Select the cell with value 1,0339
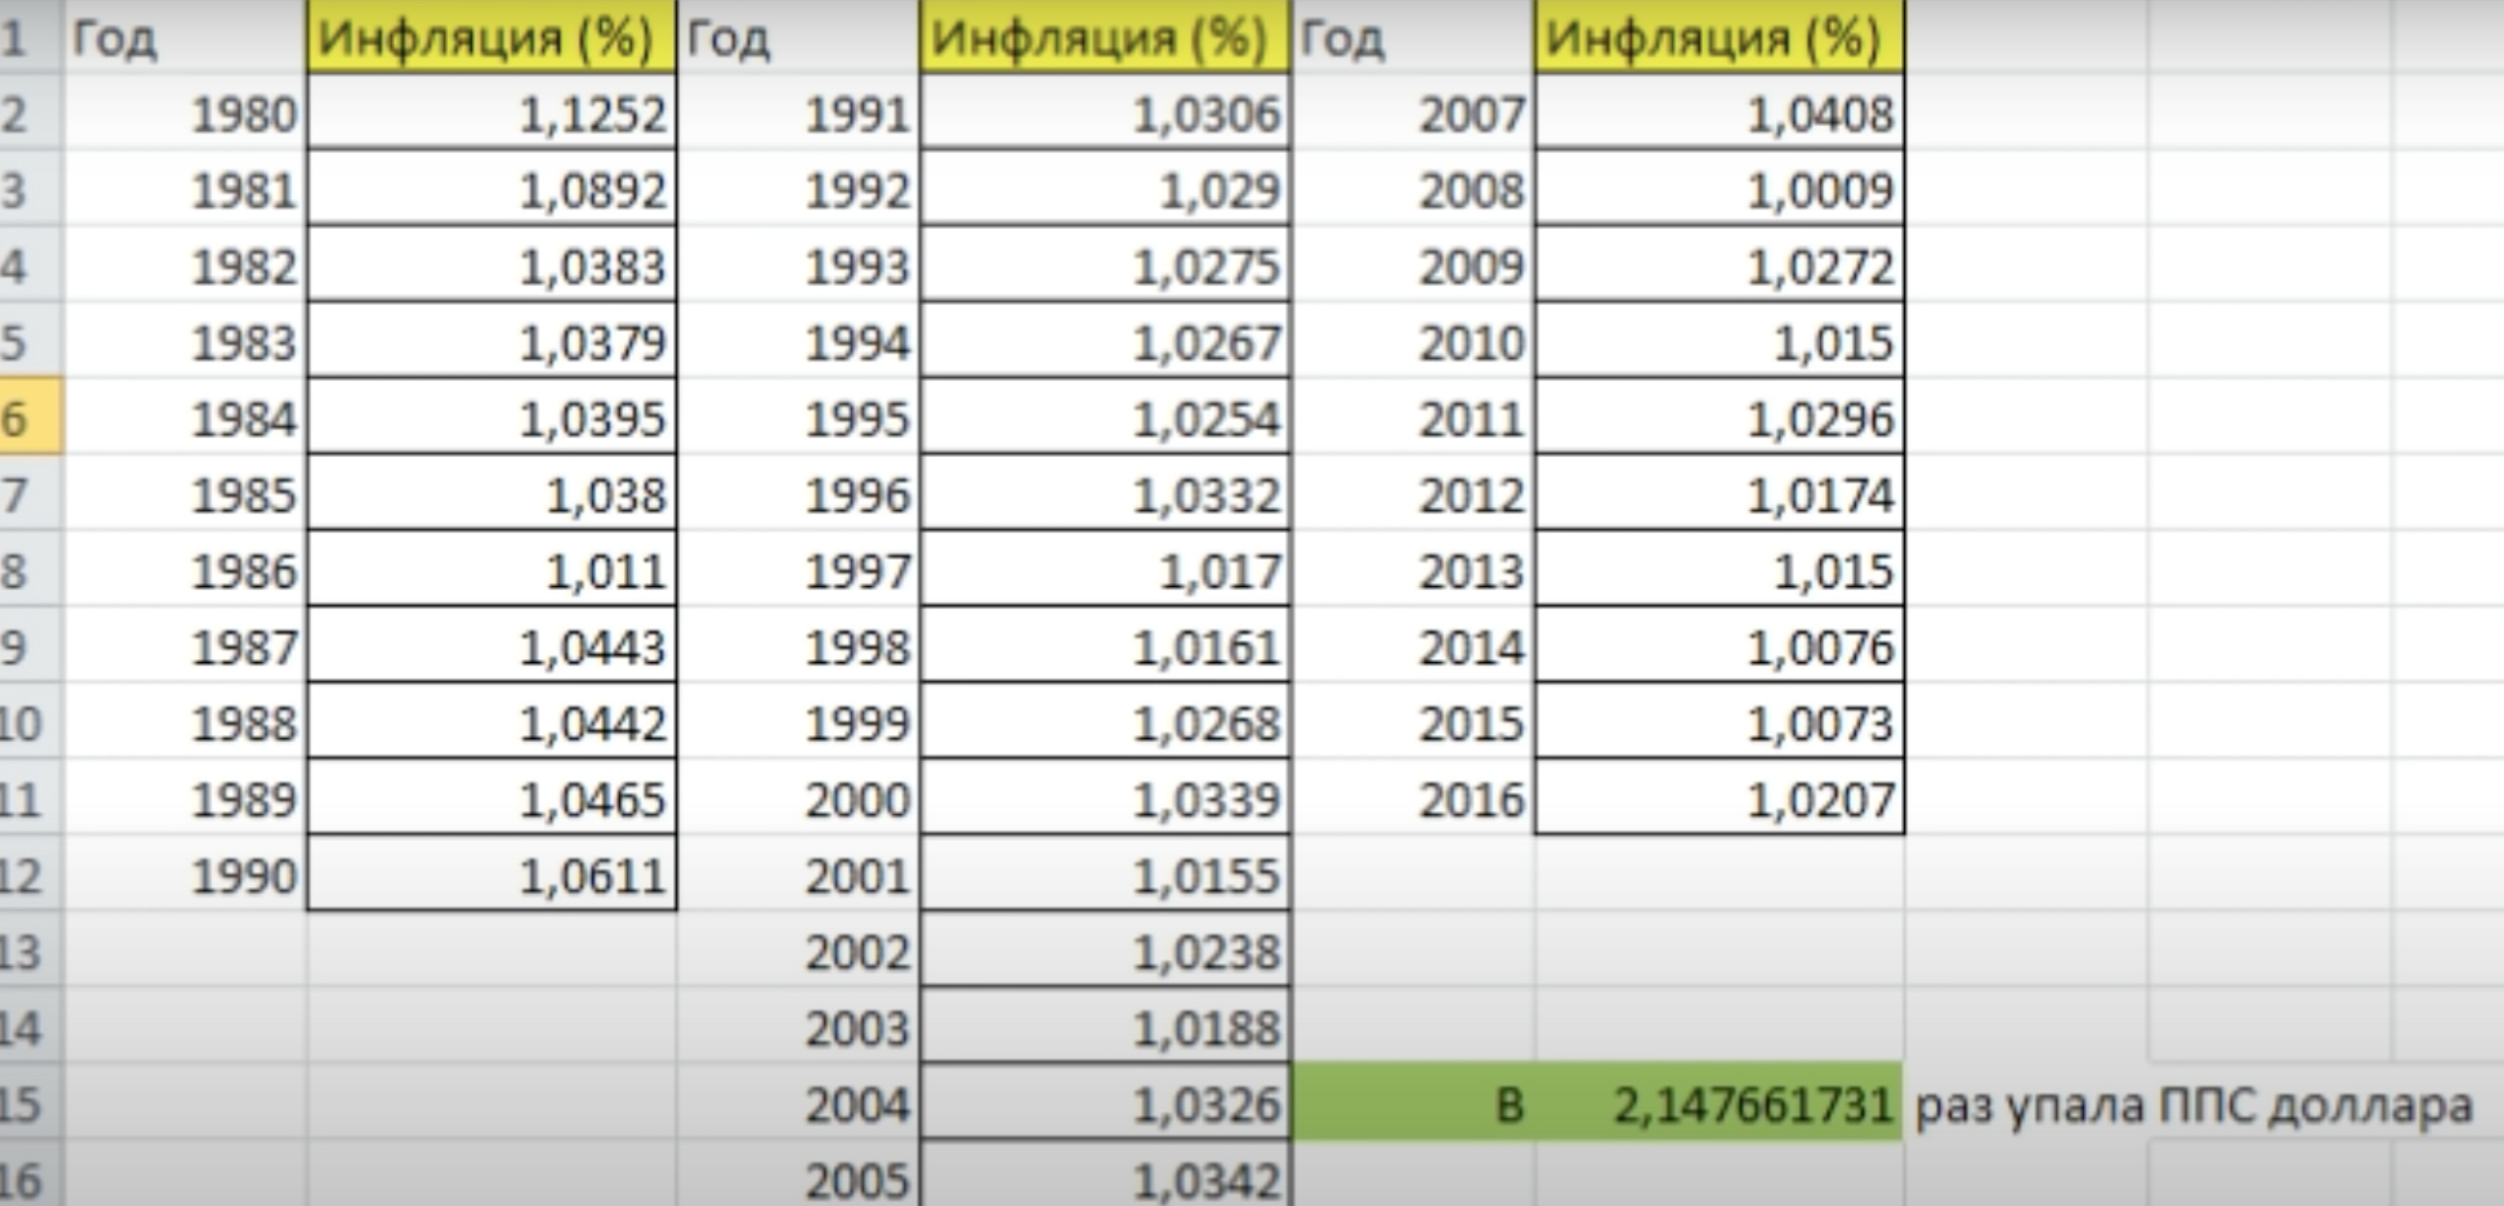 1105,797
